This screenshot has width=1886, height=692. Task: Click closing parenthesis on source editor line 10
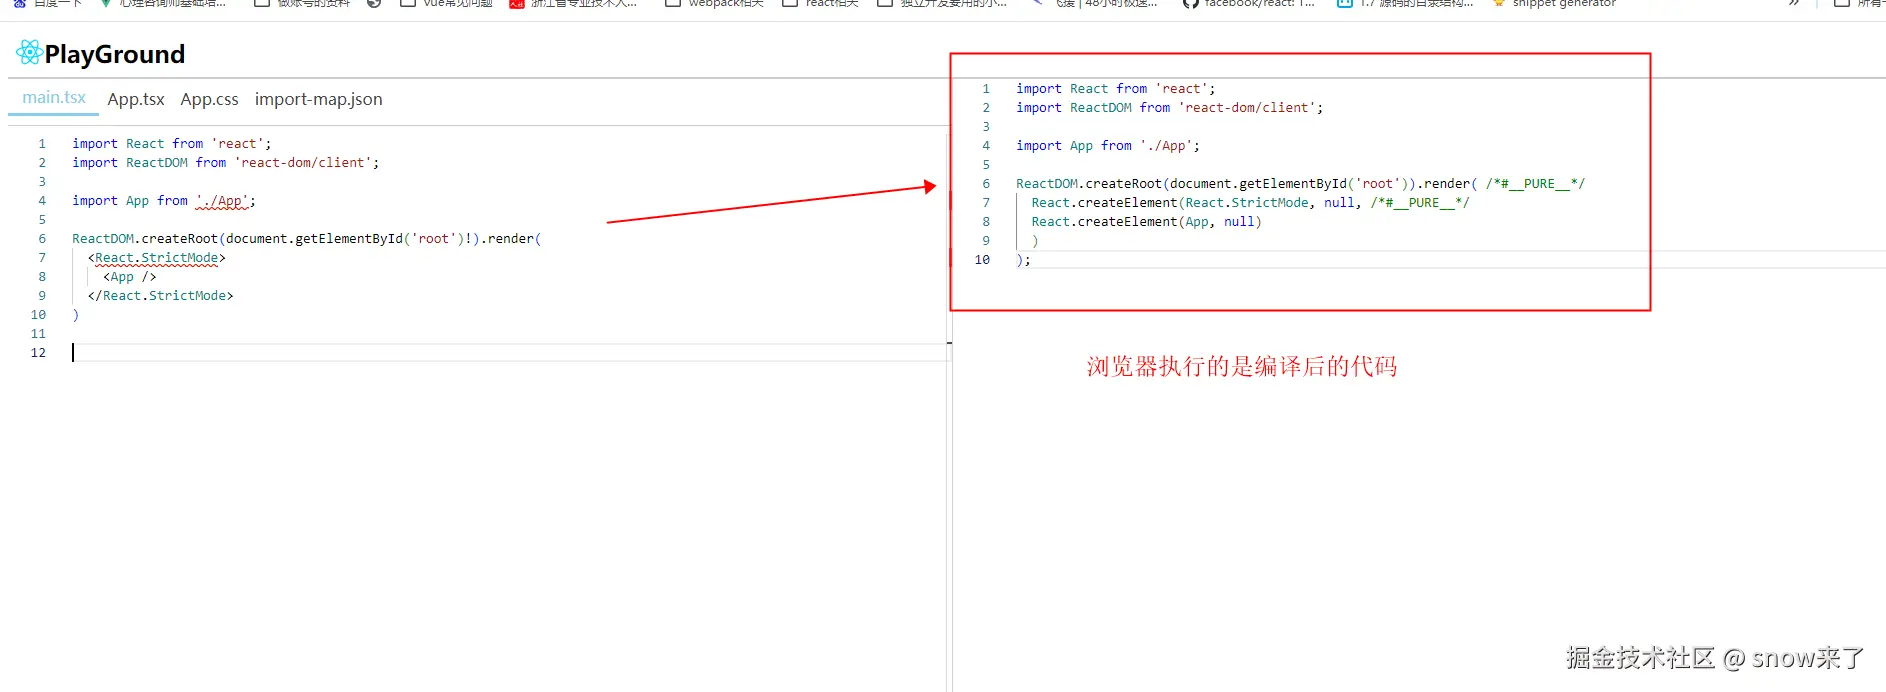[x=76, y=315]
